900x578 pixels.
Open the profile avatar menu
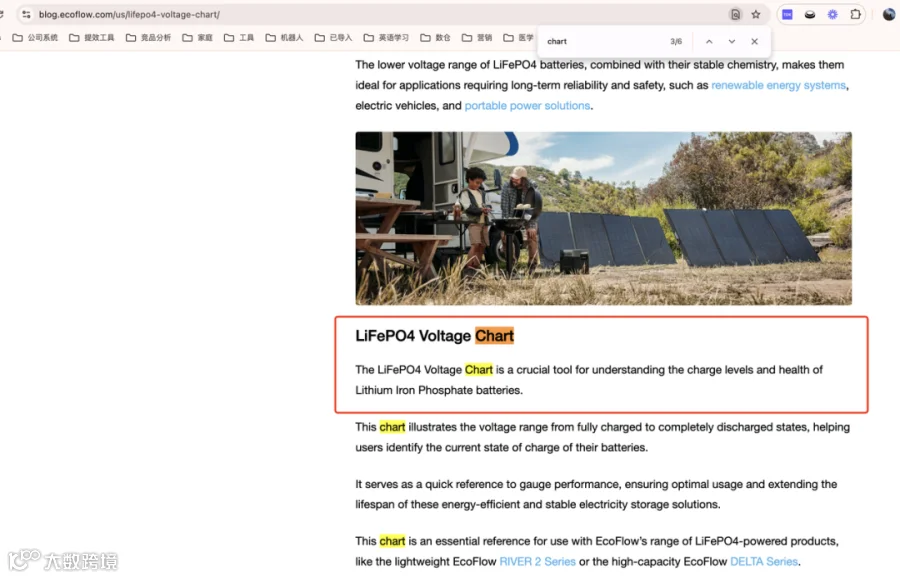tap(889, 14)
